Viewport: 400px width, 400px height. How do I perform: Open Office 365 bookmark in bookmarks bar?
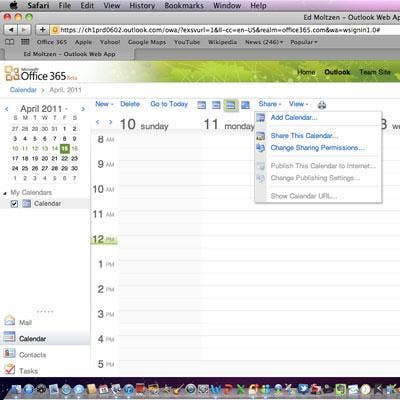tap(52, 42)
